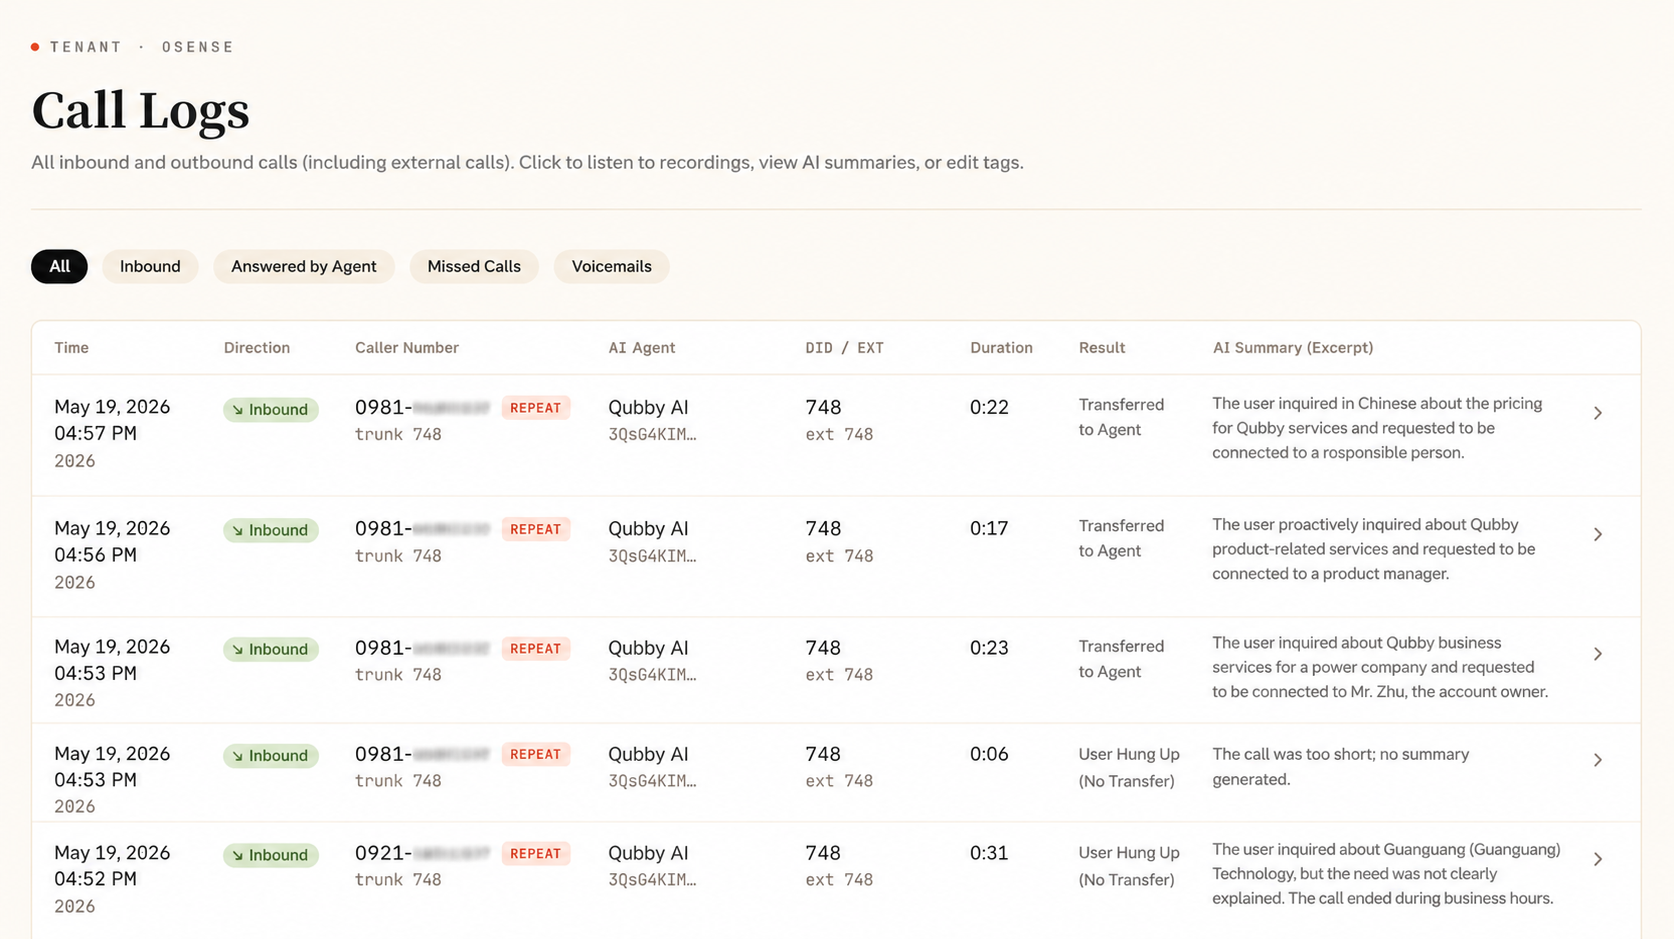The width and height of the screenshot is (1674, 939).
Task: Click the 0:31 duration value
Action: (x=989, y=853)
